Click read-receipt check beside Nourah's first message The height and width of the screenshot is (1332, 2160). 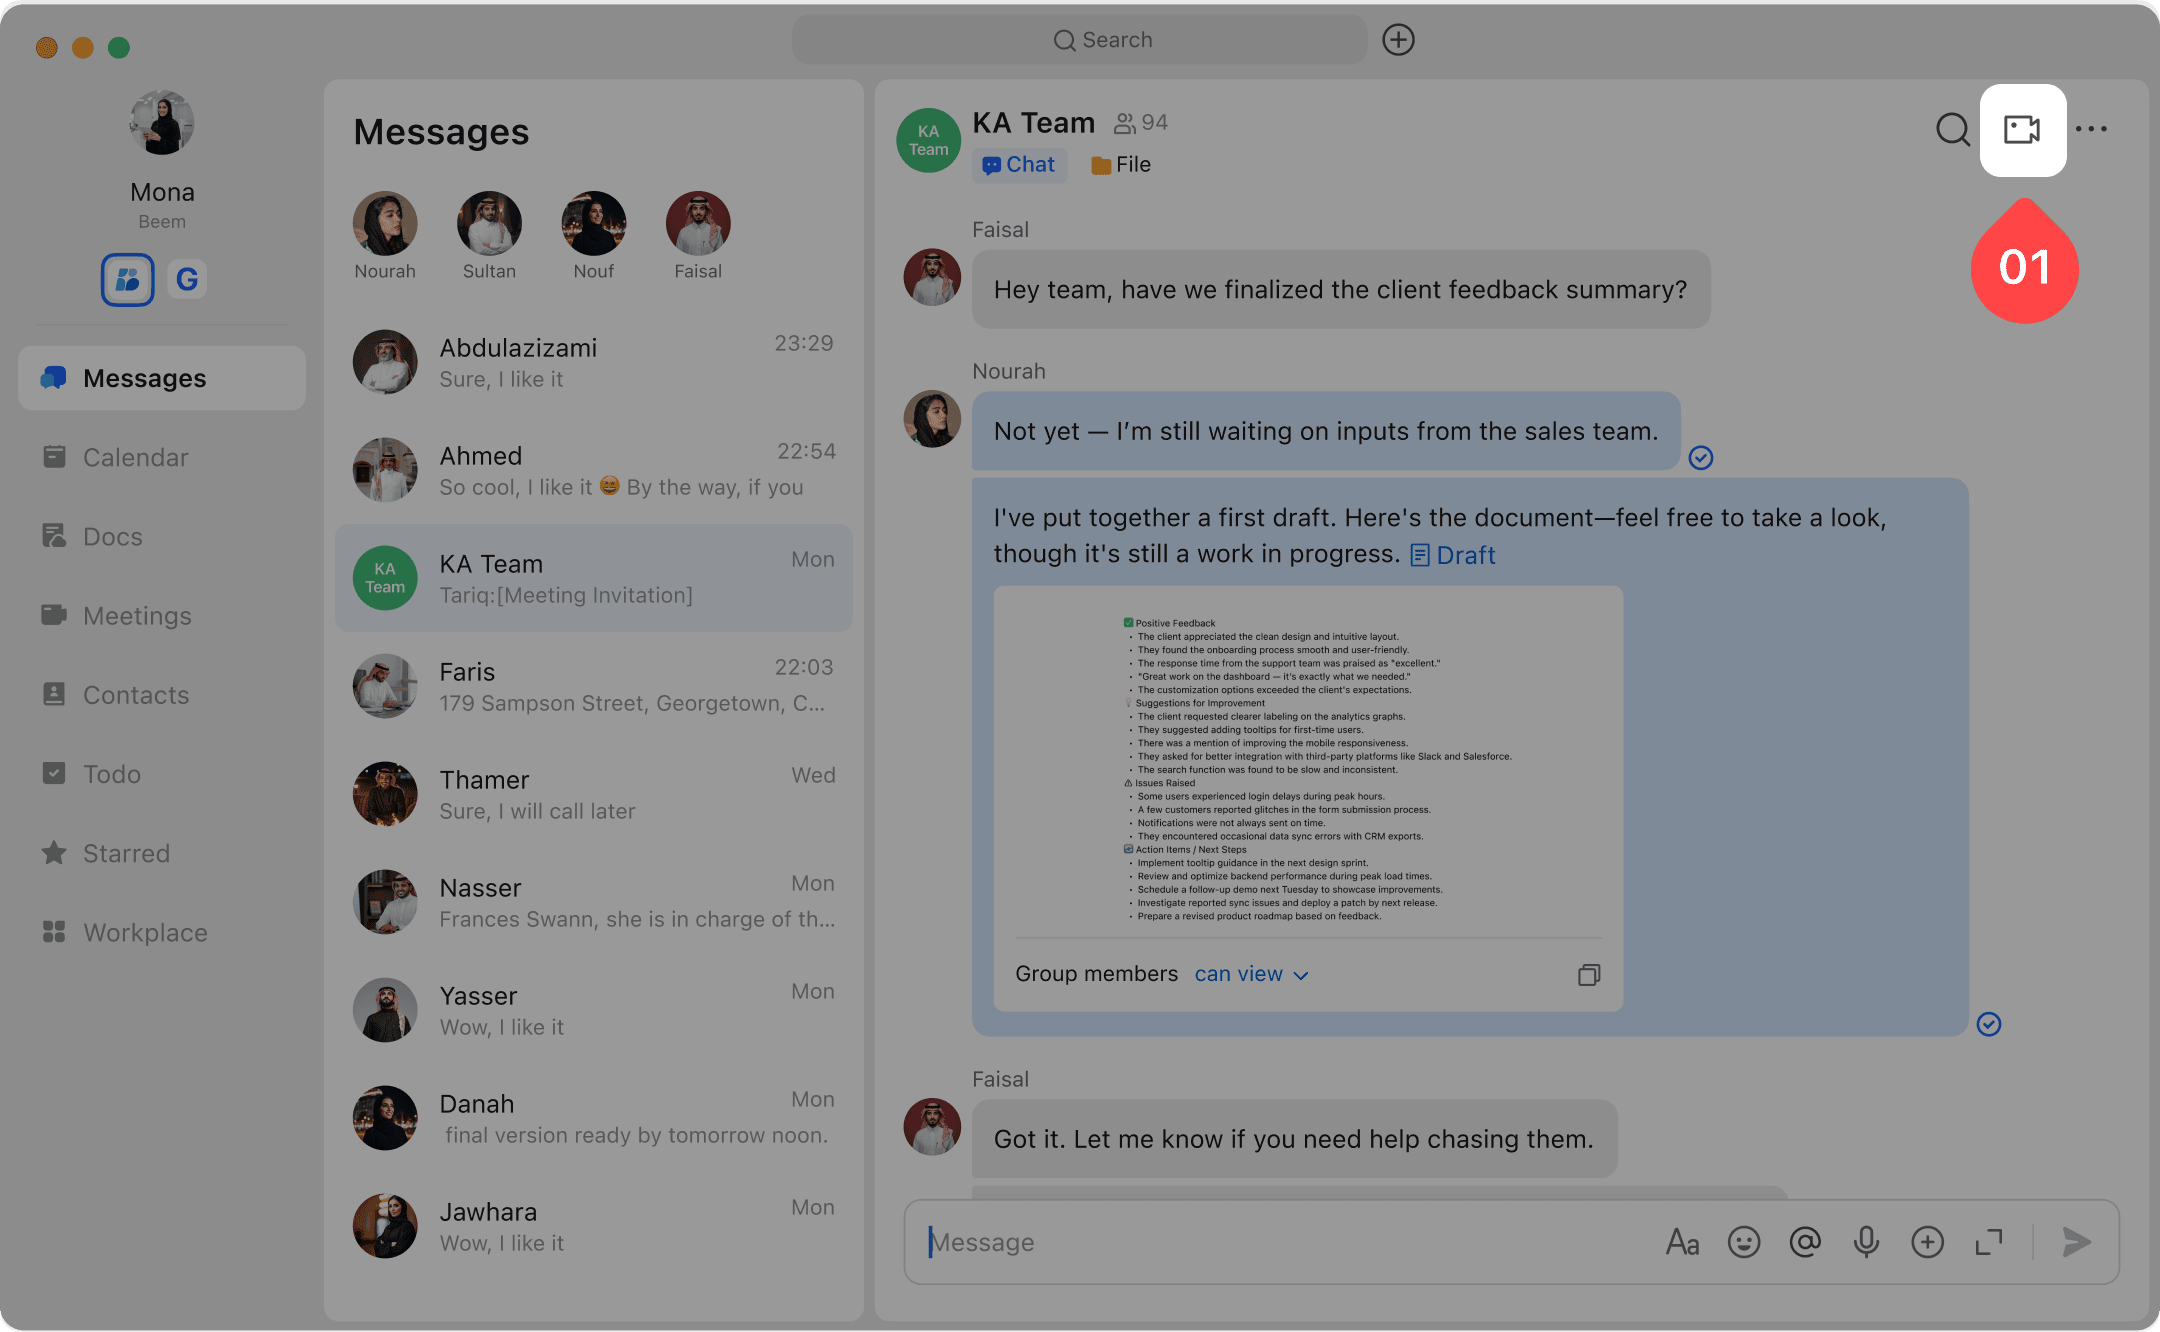pyautogui.click(x=1700, y=458)
